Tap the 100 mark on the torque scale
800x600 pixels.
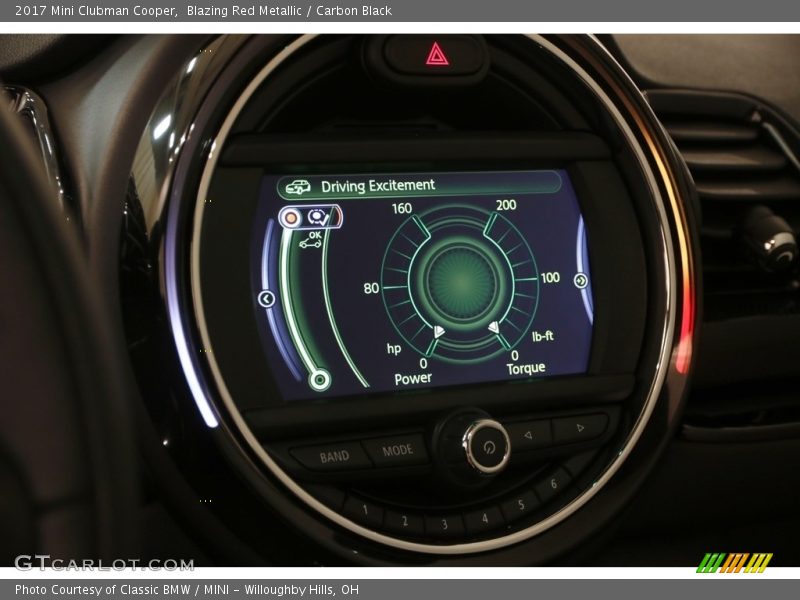point(550,278)
